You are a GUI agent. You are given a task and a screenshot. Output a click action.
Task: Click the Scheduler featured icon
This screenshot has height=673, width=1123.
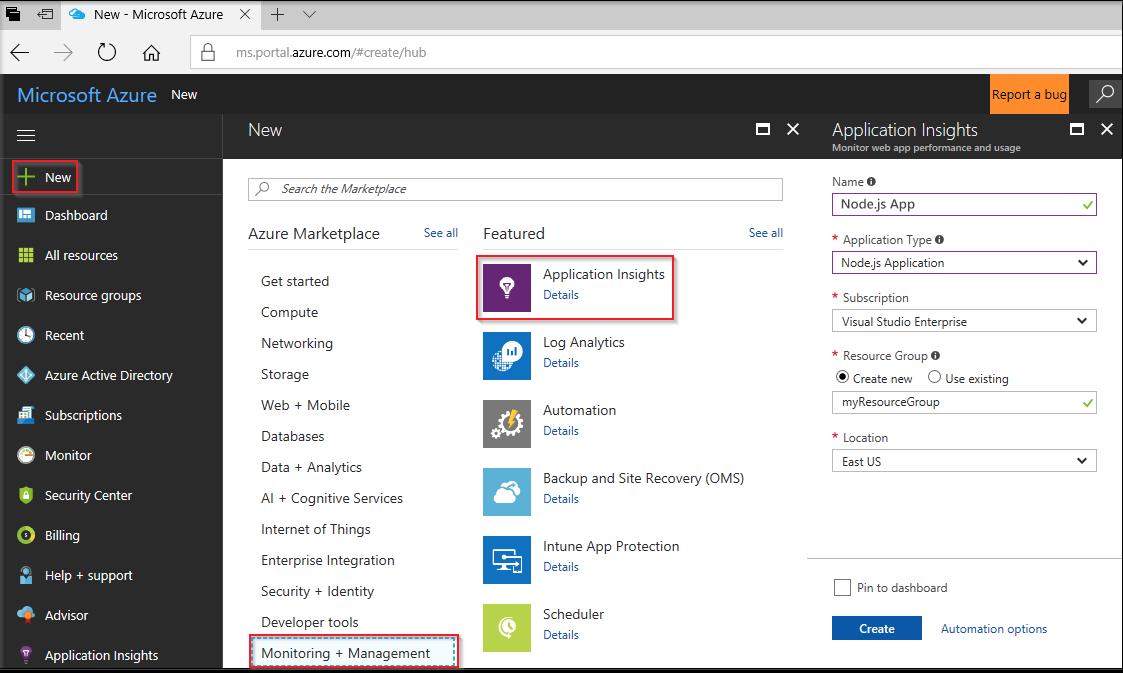tap(507, 628)
